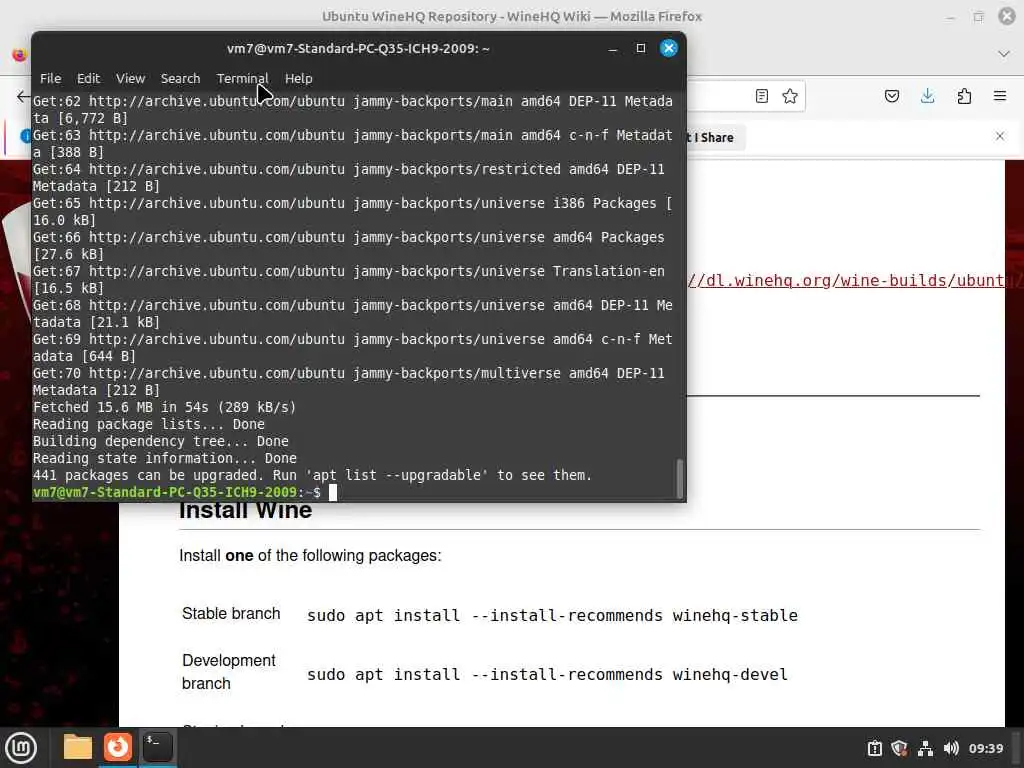The width and height of the screenshot is (1024, 768).
Task: Open the Linux Mint start menu
Action: pyautogui.click(x=21, y=747)
